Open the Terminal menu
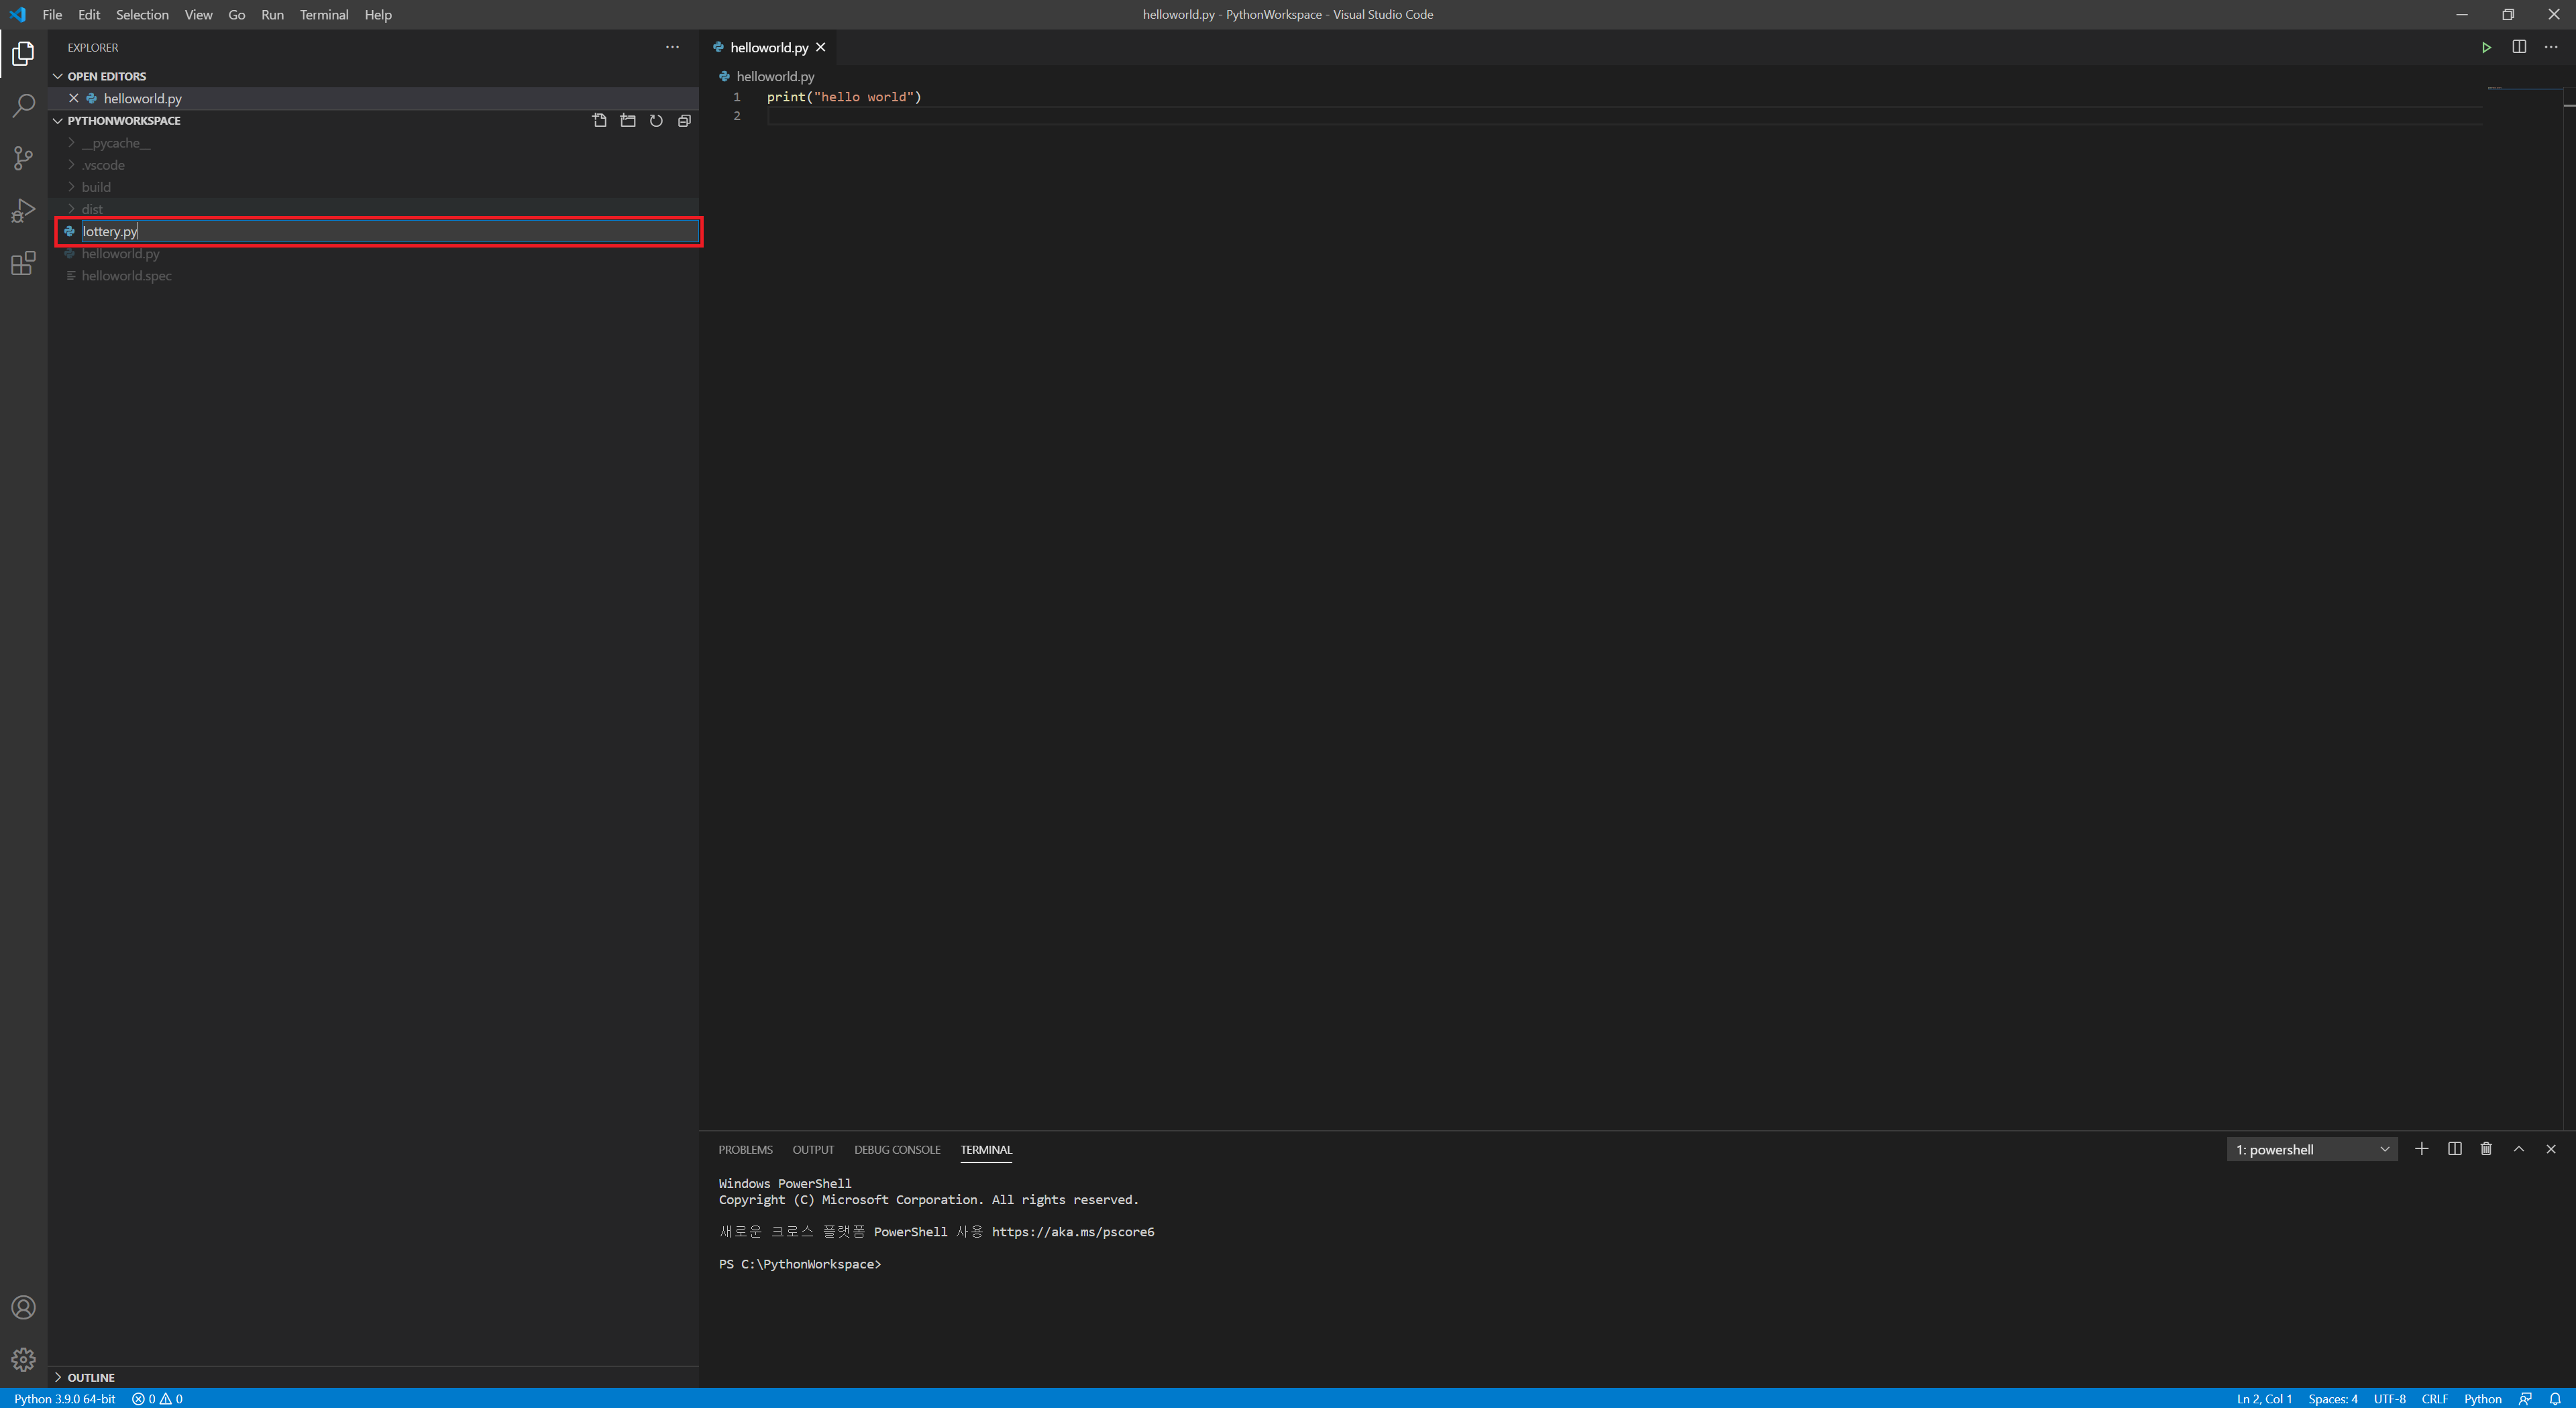Screen dimensions: 2576x1408 pyautogui.click(x=323, y=14)
